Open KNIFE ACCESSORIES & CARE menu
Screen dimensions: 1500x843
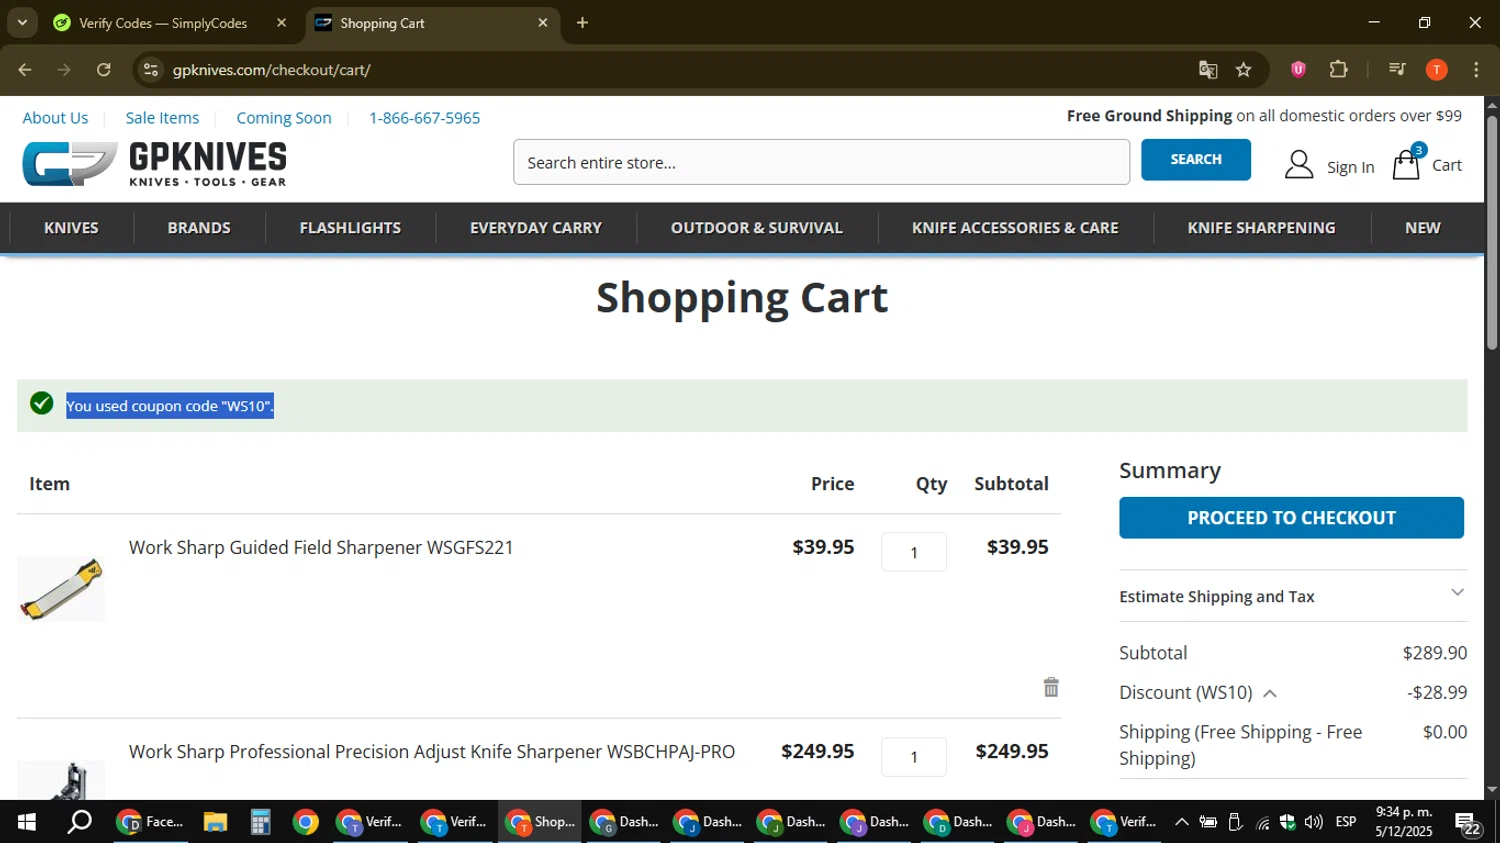pos(1015,228)
